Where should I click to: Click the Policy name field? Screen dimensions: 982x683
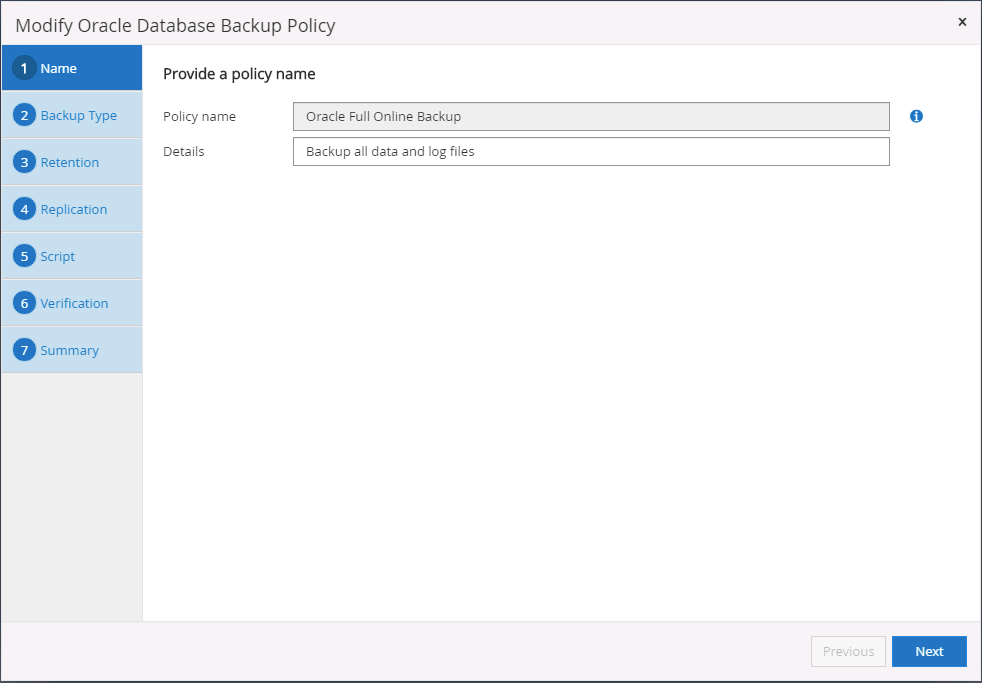coord(591,116)
